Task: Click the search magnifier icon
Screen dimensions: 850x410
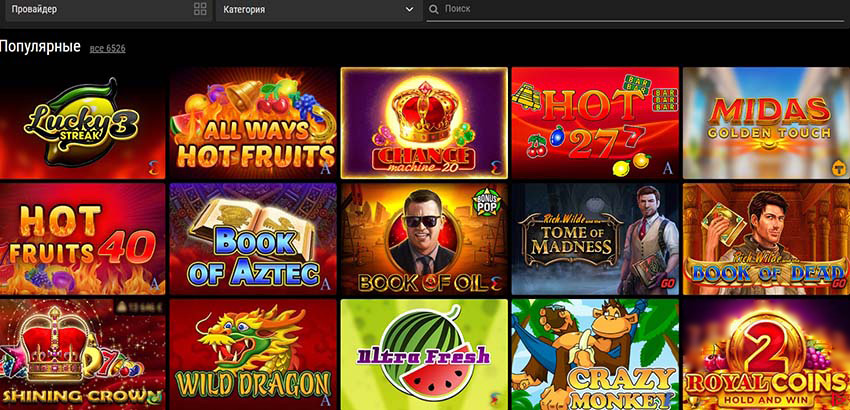Action: point(433,9)
